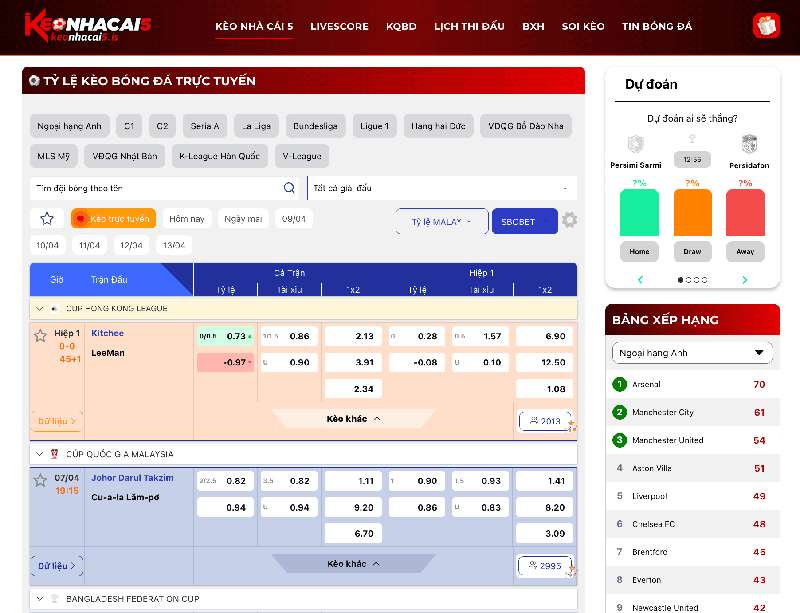Click the Keonhacai5 logo
Screen dimensions: 800x613
click(72, 26)
